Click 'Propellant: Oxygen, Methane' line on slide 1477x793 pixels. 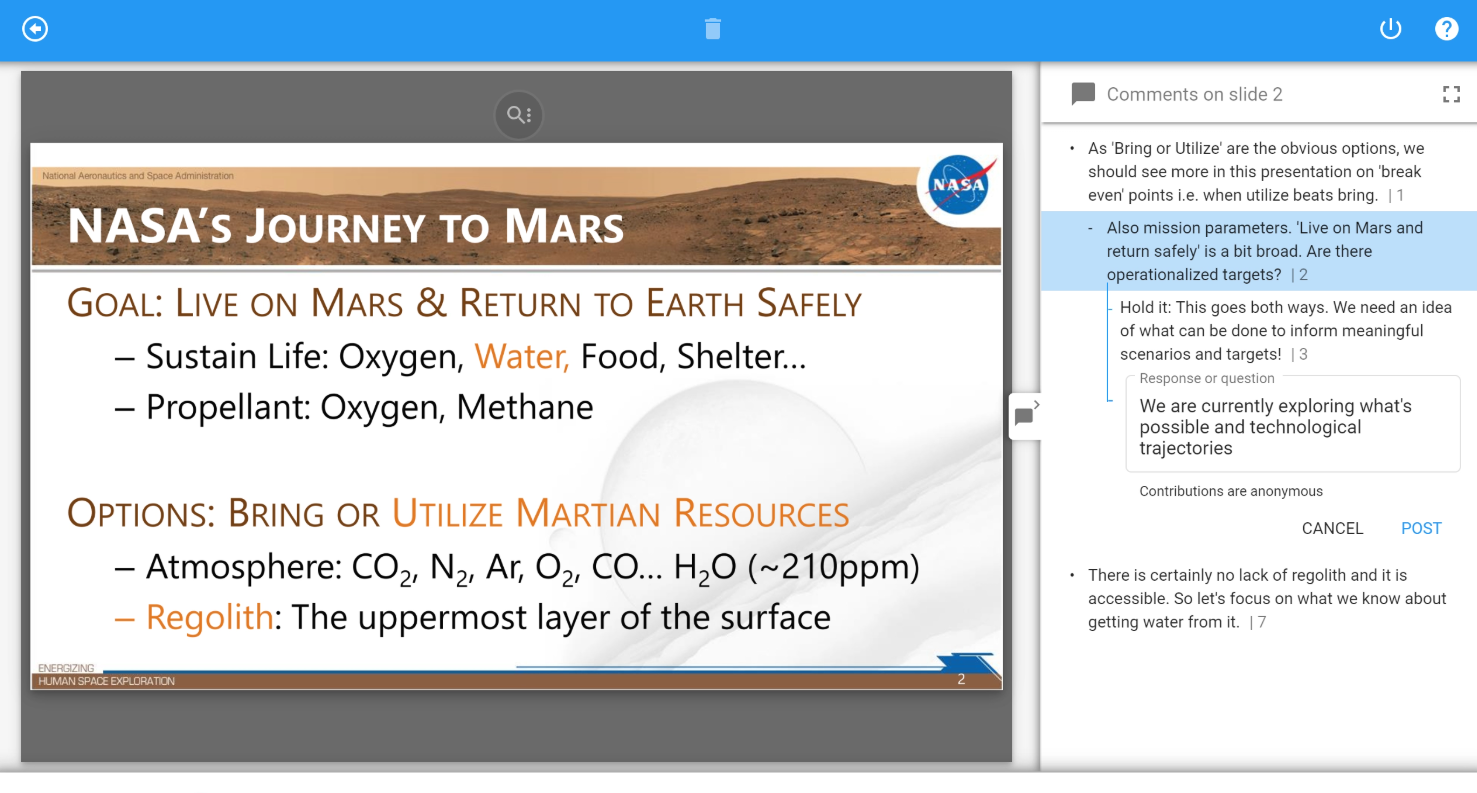pyautogui.click(x=370, y=407)
